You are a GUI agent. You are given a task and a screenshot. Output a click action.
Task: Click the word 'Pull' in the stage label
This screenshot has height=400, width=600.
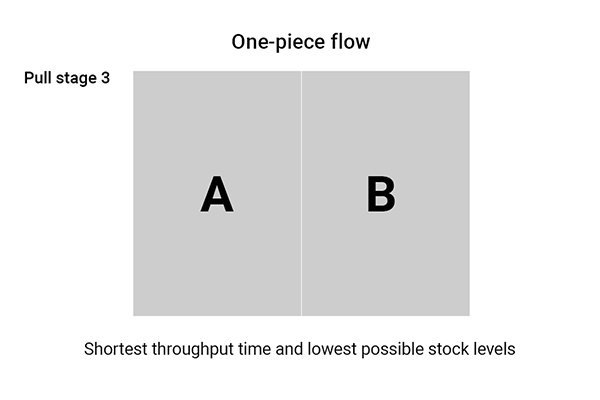[38, 78]
